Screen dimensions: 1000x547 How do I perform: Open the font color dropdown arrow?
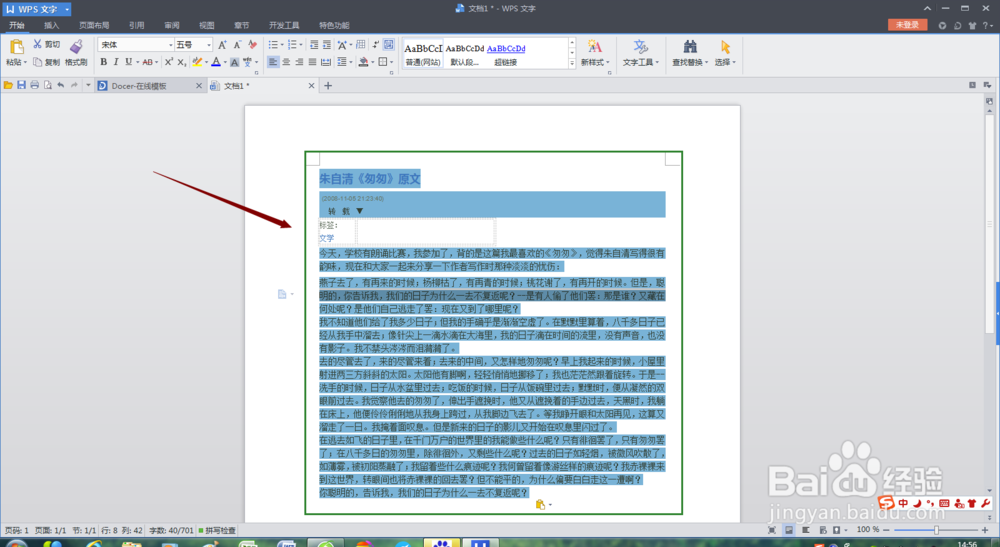pos(225,62)
